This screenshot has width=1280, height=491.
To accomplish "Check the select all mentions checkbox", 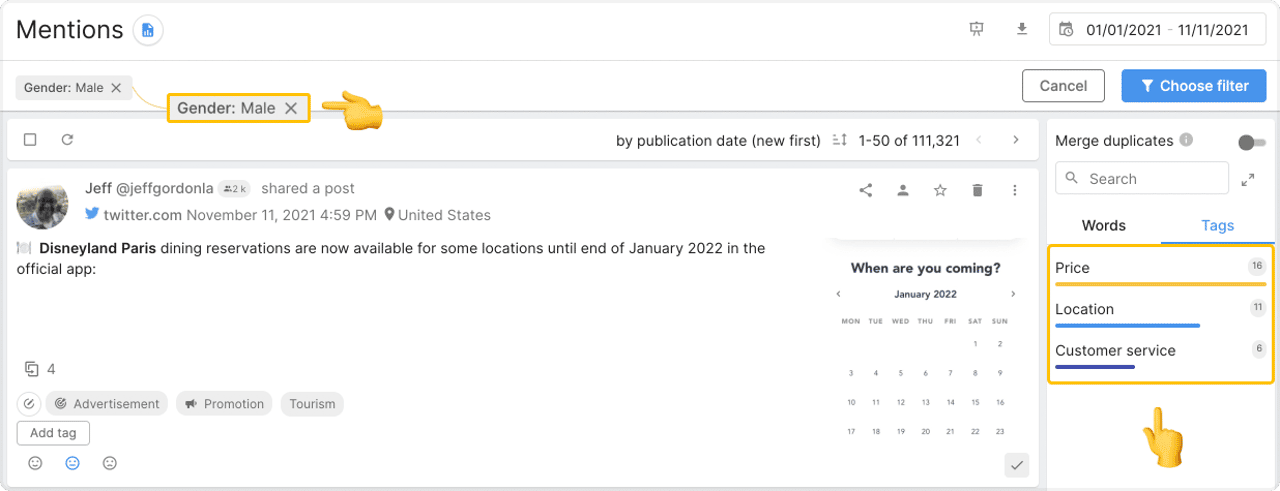I will (x=30, y=140).
